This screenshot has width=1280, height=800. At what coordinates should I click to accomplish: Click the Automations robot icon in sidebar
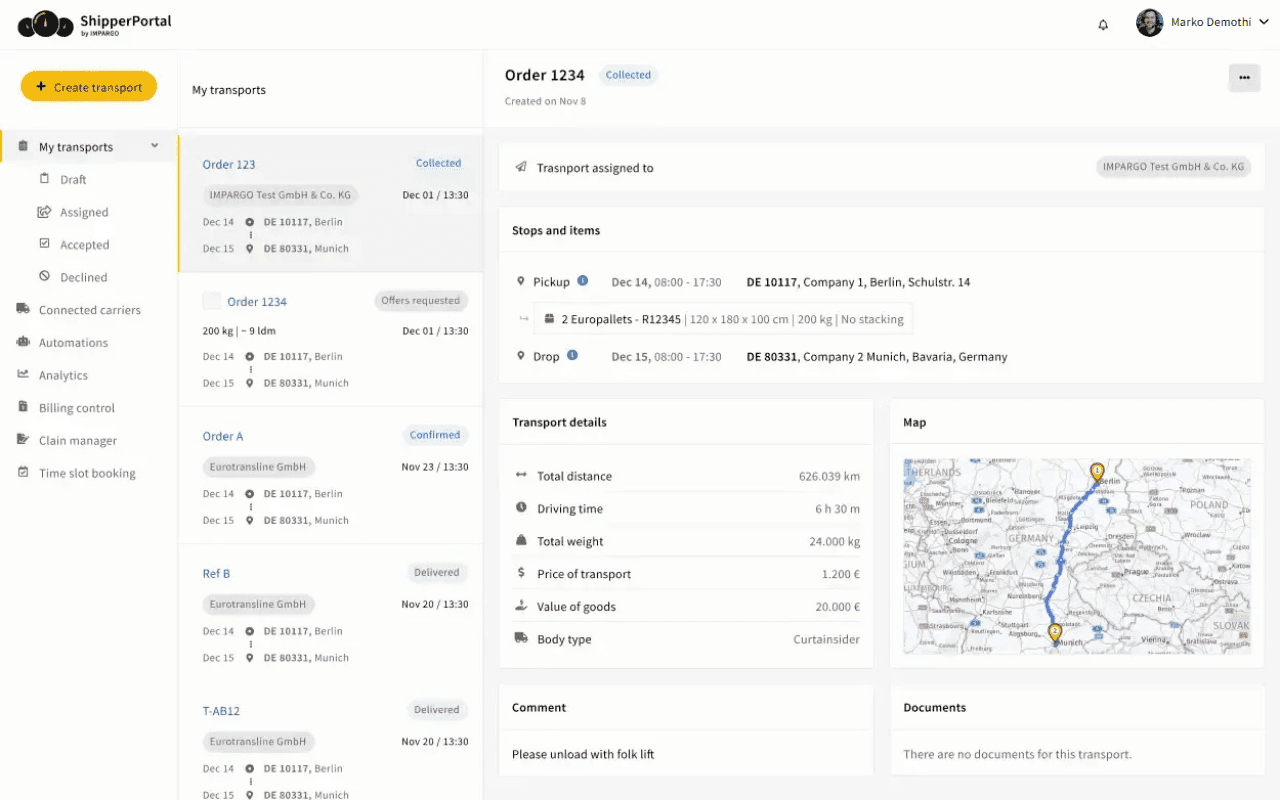(x=23, y=342)
